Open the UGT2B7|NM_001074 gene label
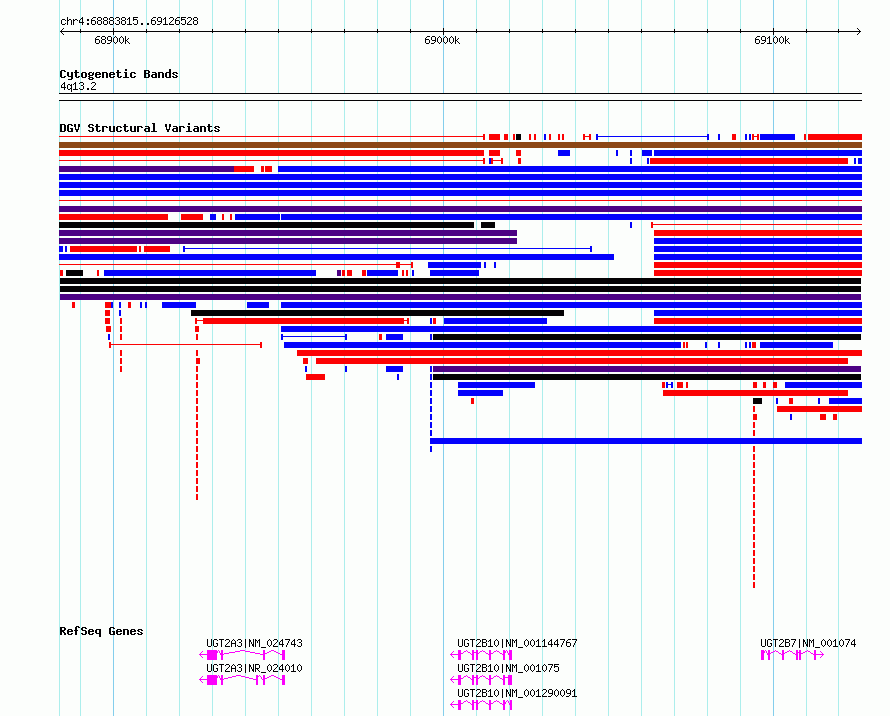The image size is (890, 716). (x=808, y=643)
